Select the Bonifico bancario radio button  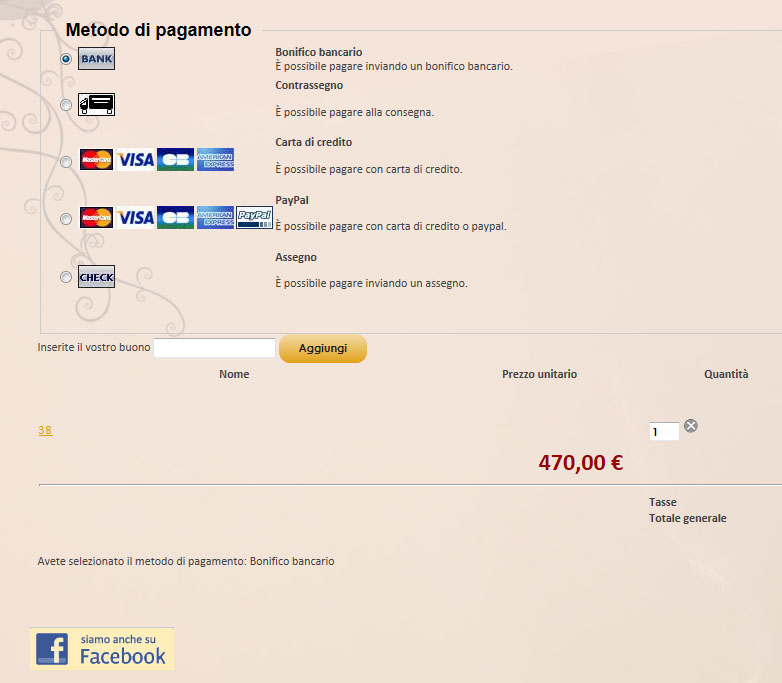point(66,59)
